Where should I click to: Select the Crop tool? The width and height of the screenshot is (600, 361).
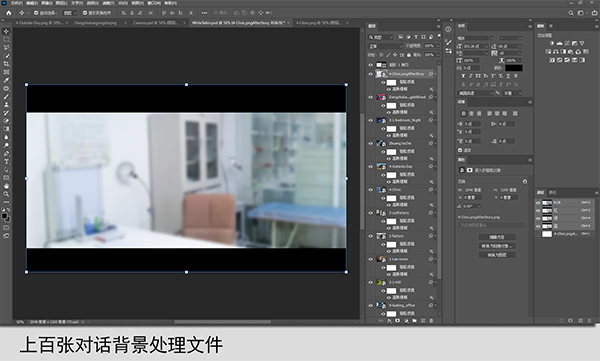(6, 64)
